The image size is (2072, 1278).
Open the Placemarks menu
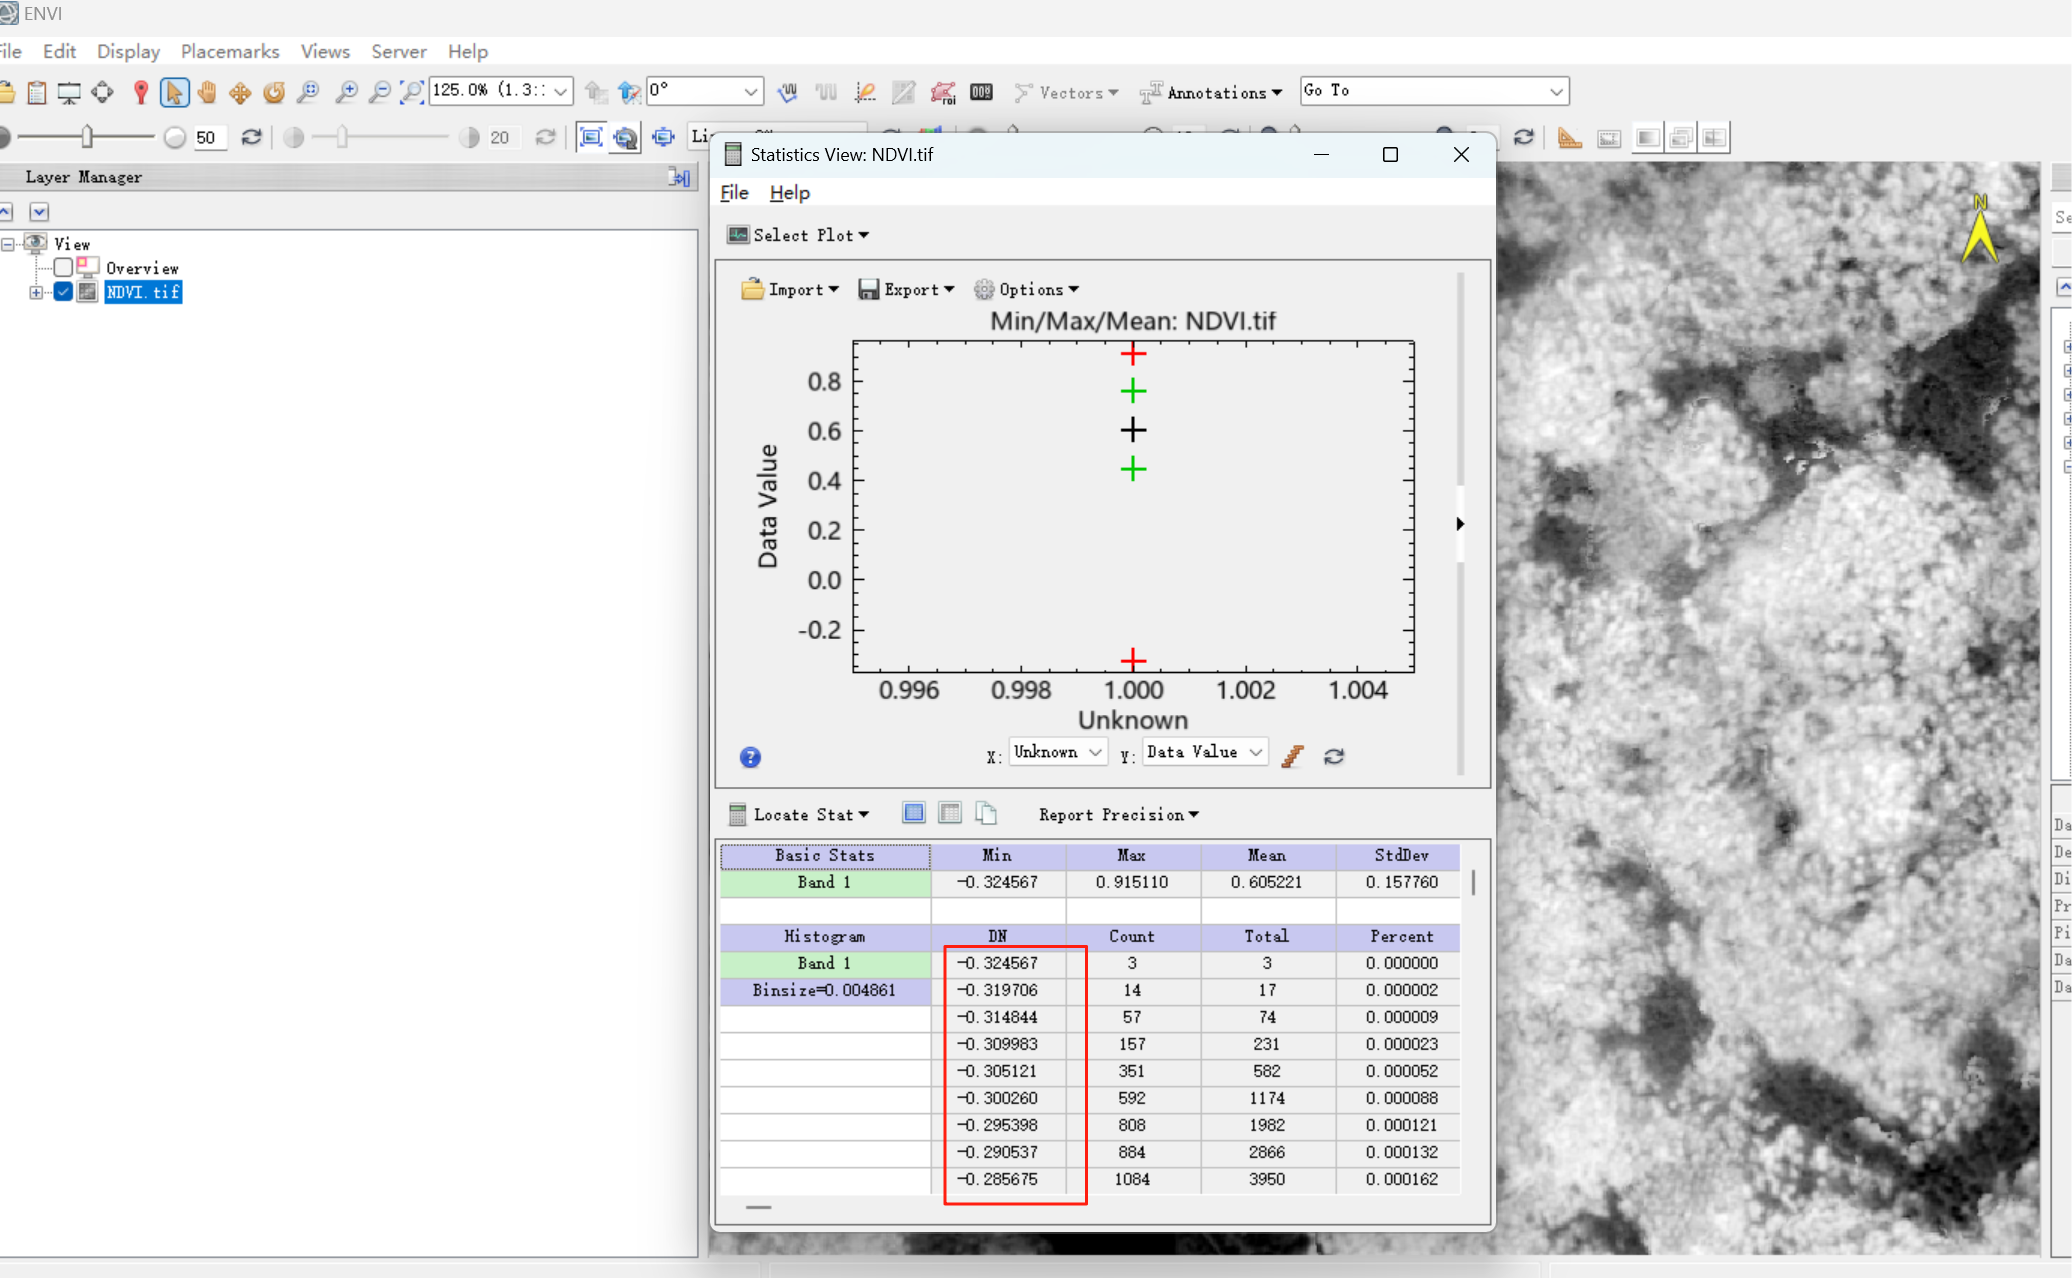[x=229, y=51]
